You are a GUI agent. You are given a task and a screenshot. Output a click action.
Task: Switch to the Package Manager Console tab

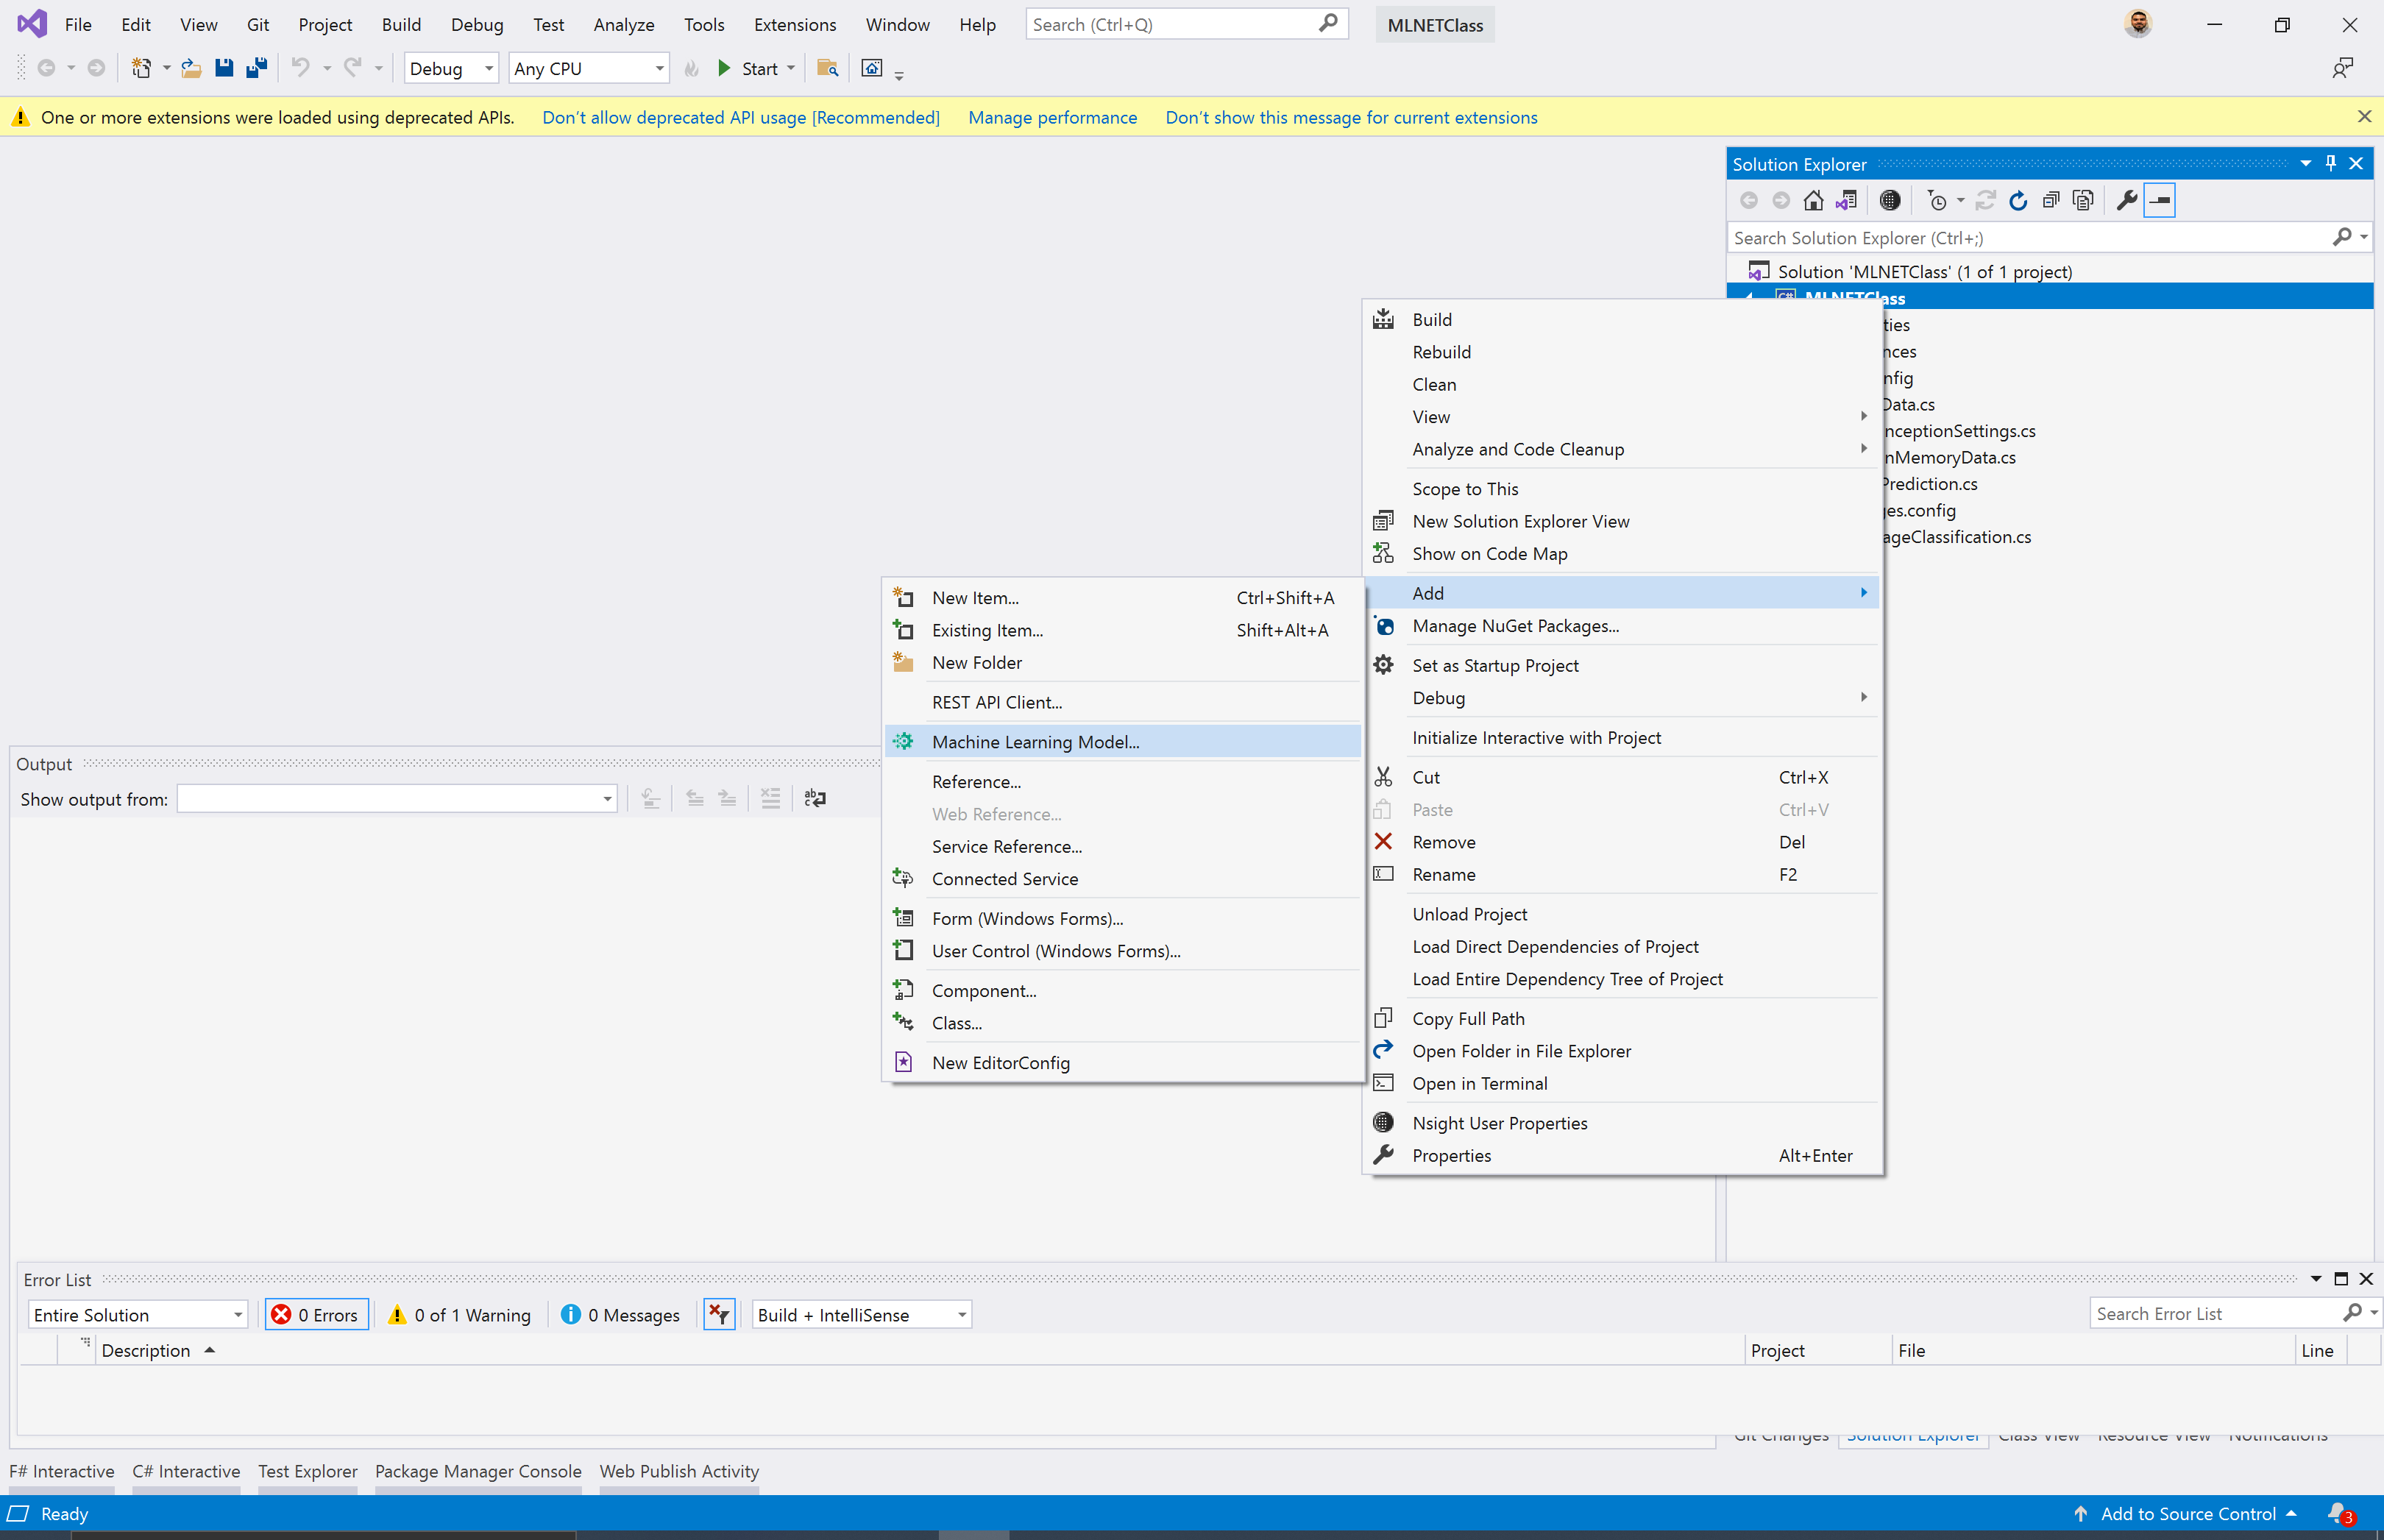(x=478, y=1471)
